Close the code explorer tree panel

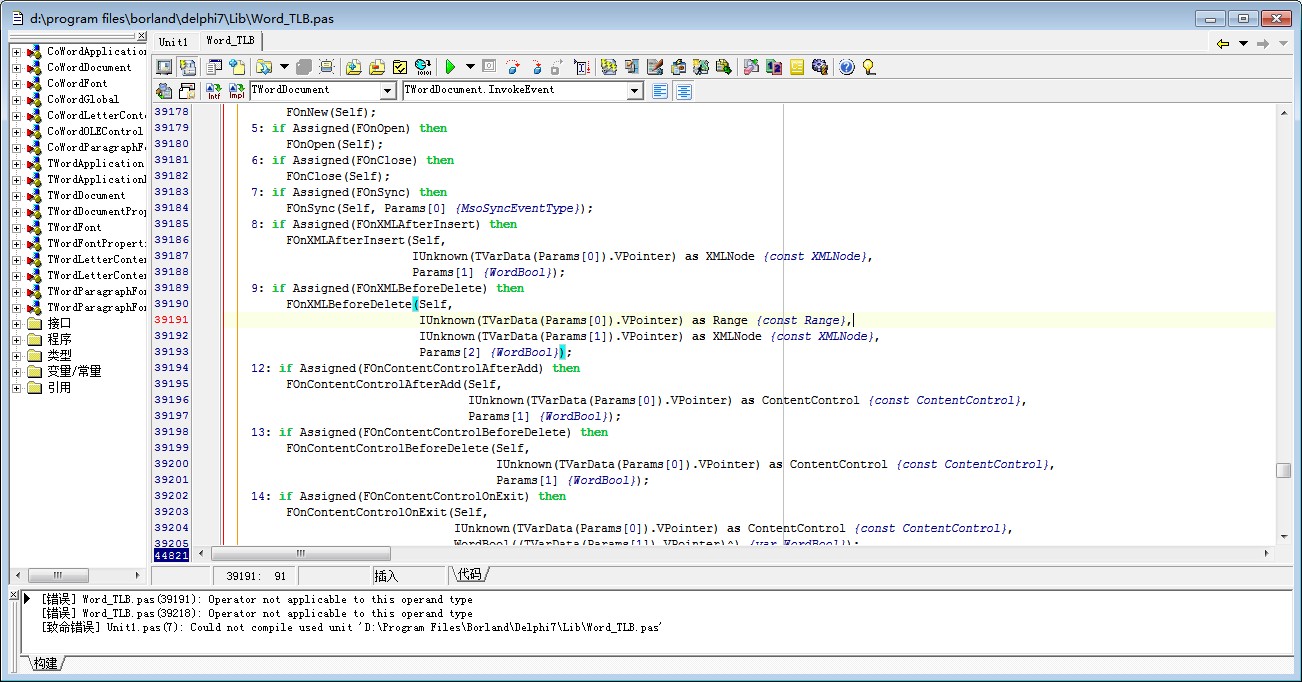pyautogui.click(x=142, y=37)
